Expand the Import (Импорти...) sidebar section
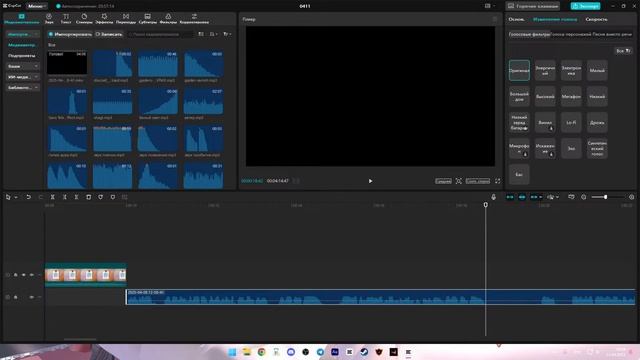Image resolution: width=640 pixels, height=360 pixels. tap(23, 34)
